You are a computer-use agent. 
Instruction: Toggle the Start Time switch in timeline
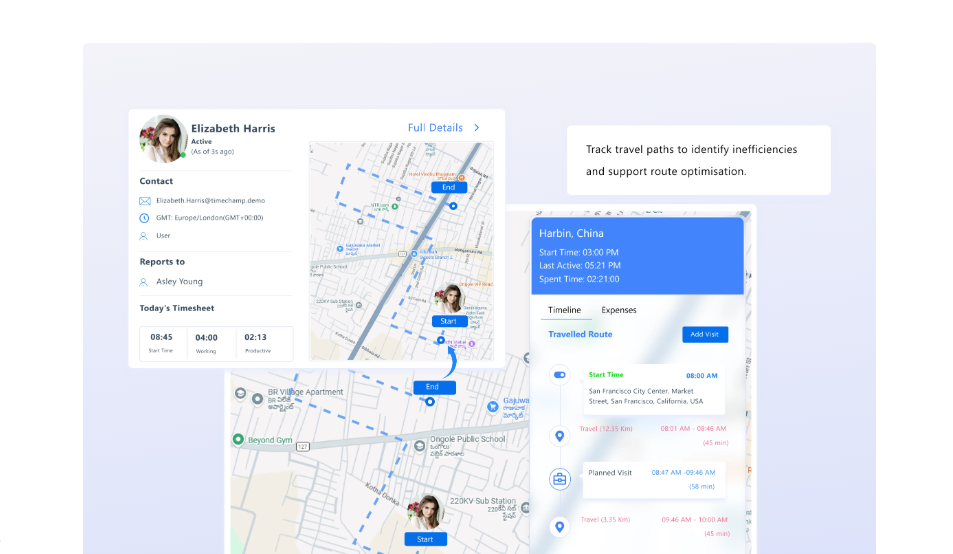[x=560, y=375]
